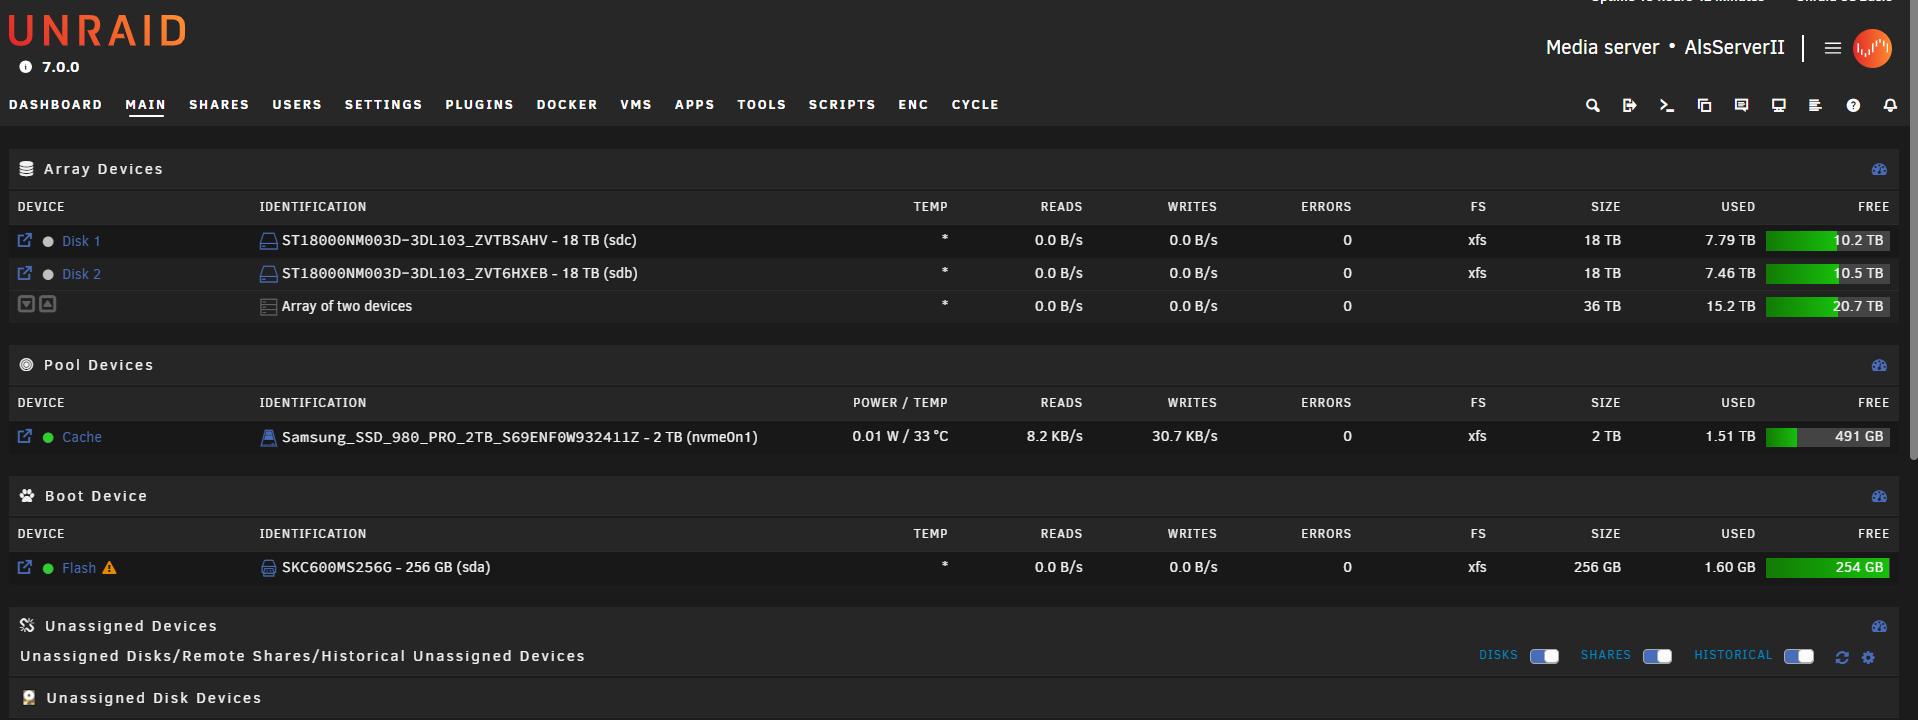Click spin down all disks arrow button

(27, 304)
